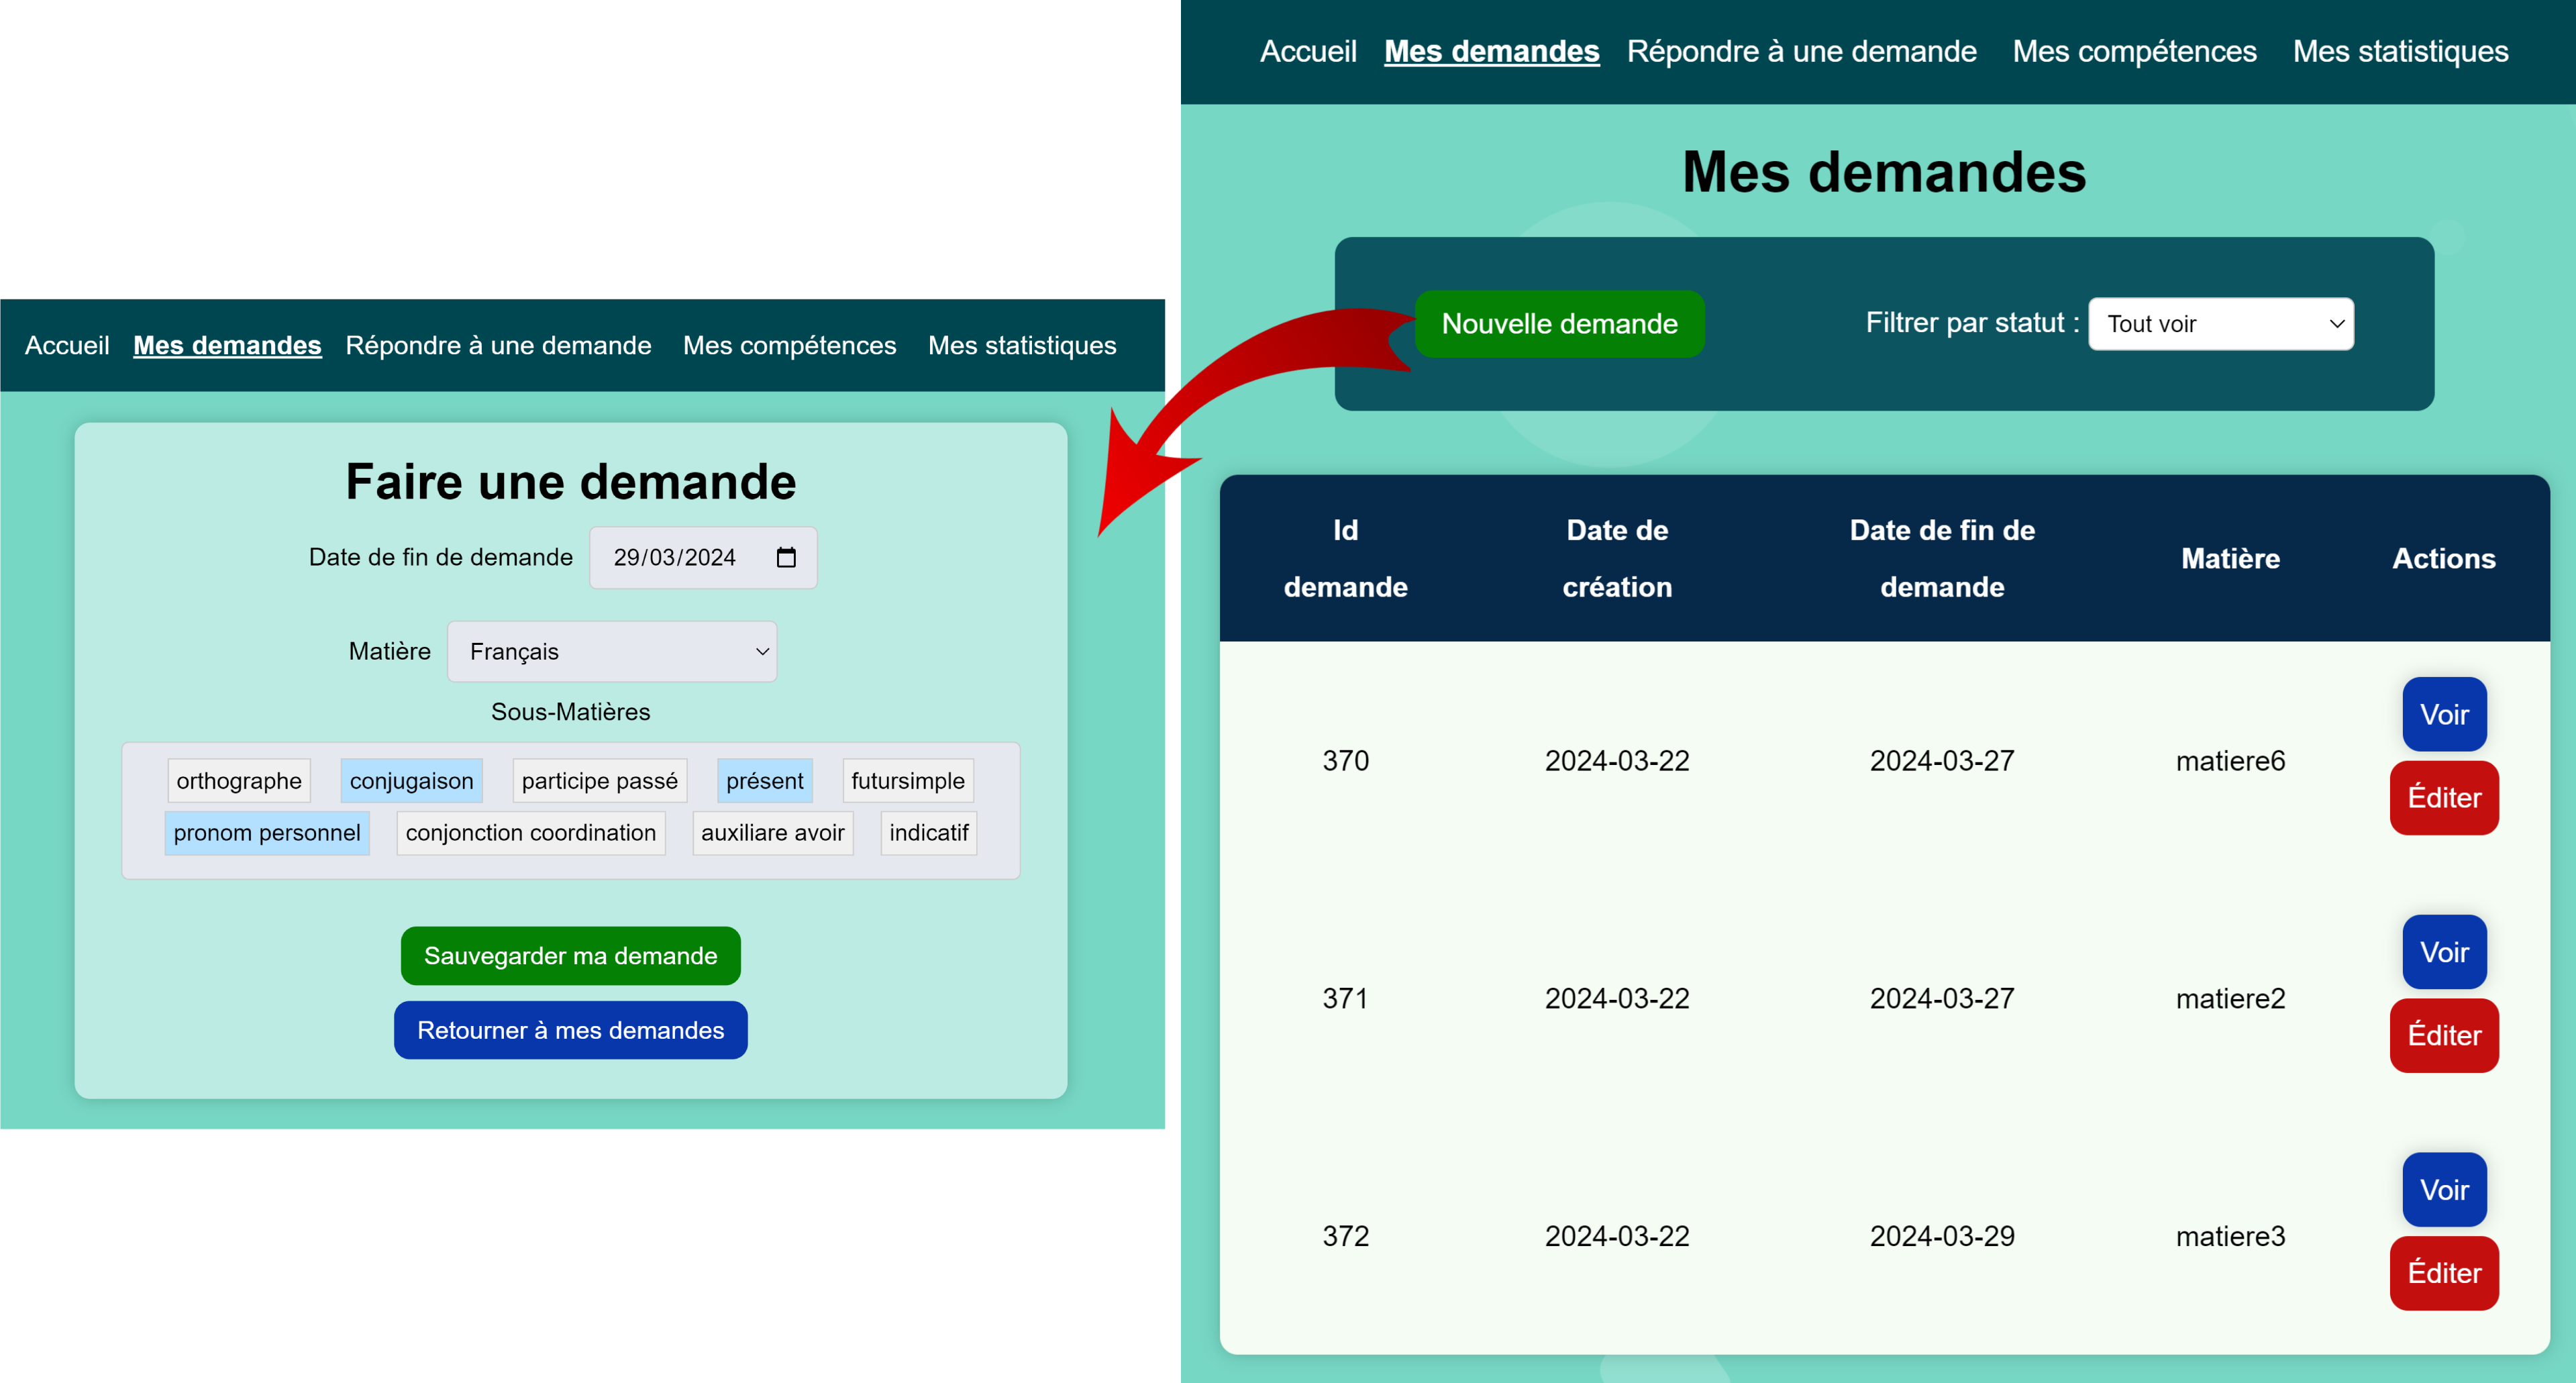View request 371 with Voir
This screenshot has height=1383, width=2576.
pyautogui.click(x=2444, y=952)
